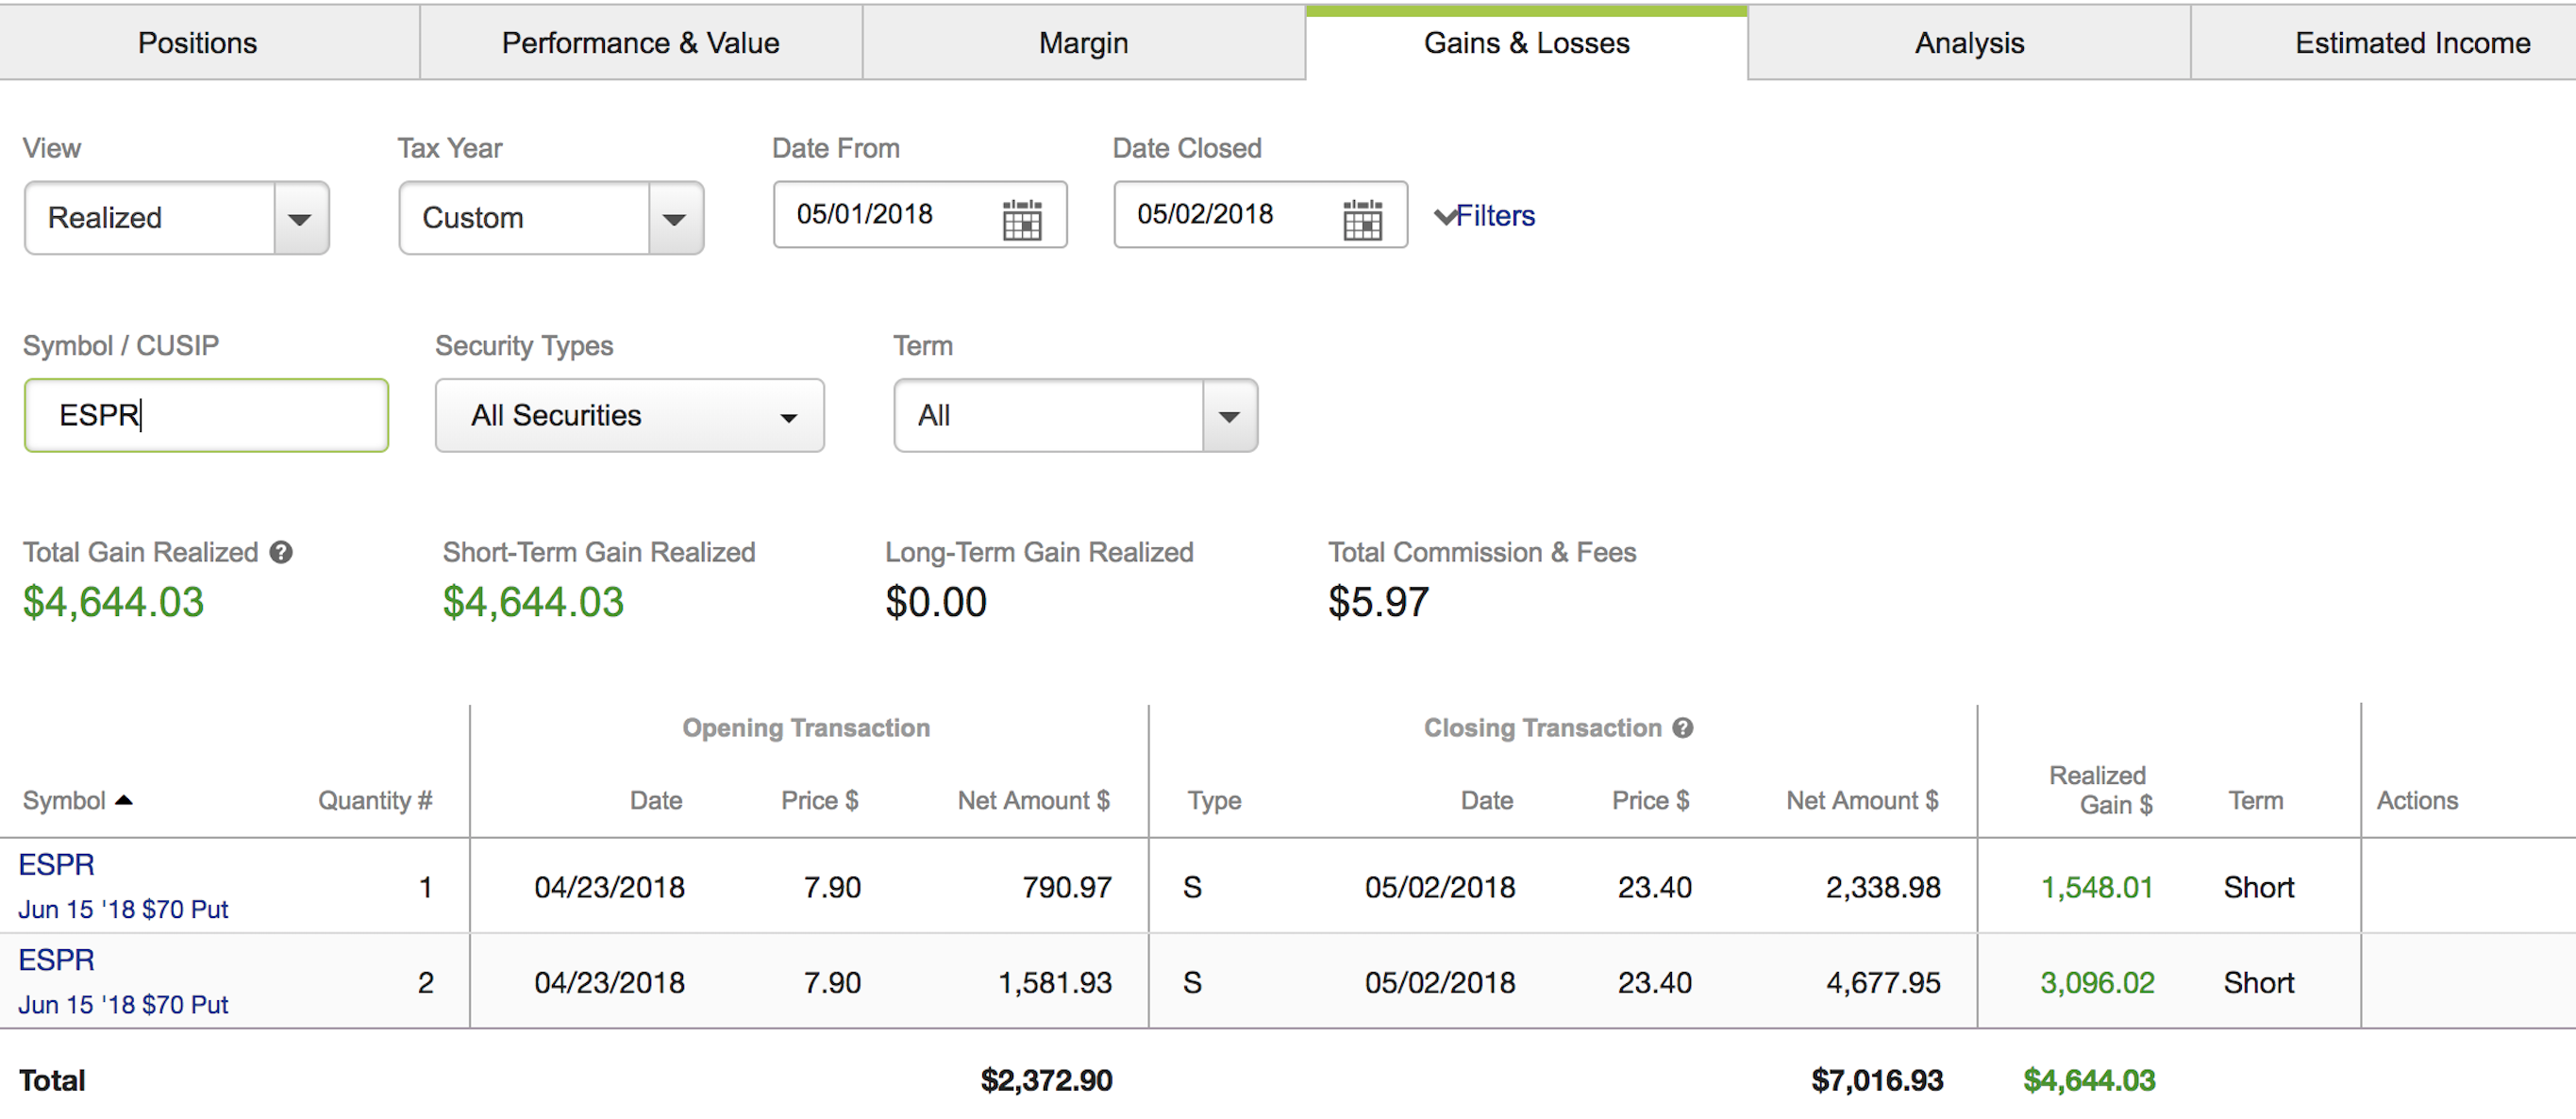Sort by Symbol column arrow
The image size is (2576, 1119).
(124, 800)
